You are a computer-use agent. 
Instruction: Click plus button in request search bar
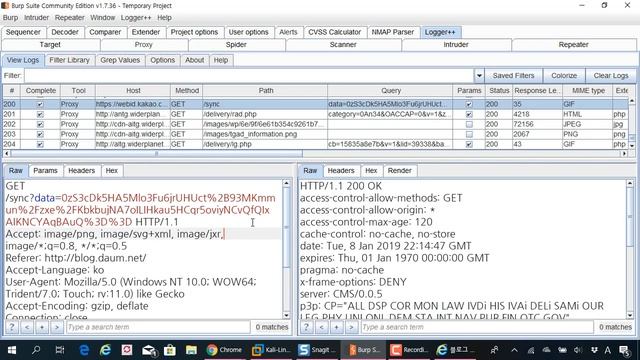[42, 327]
